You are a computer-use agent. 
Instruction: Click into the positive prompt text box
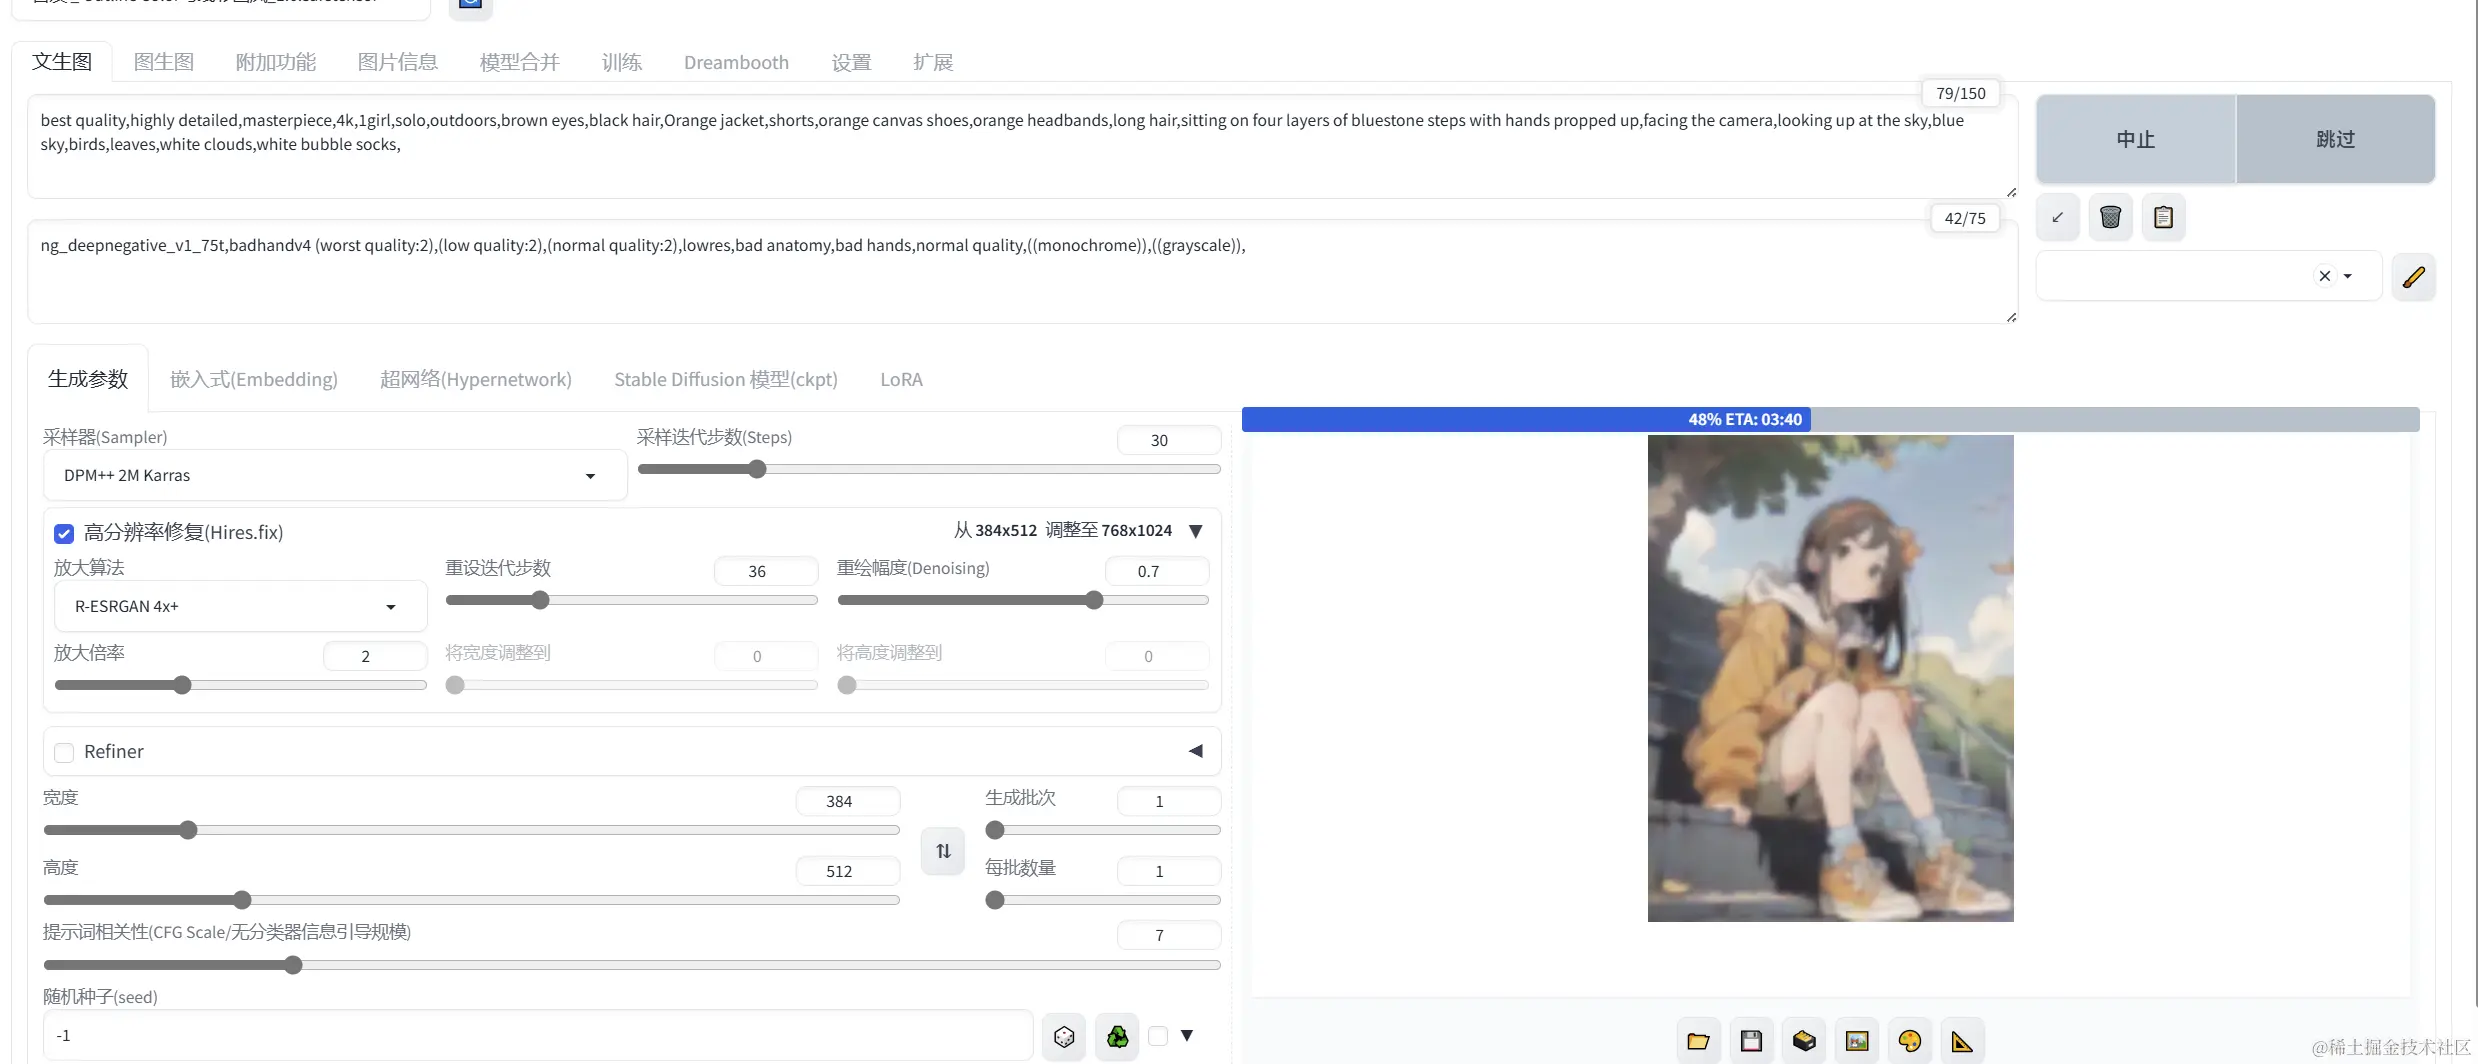pyautogui.click(x=1022, y=147)
